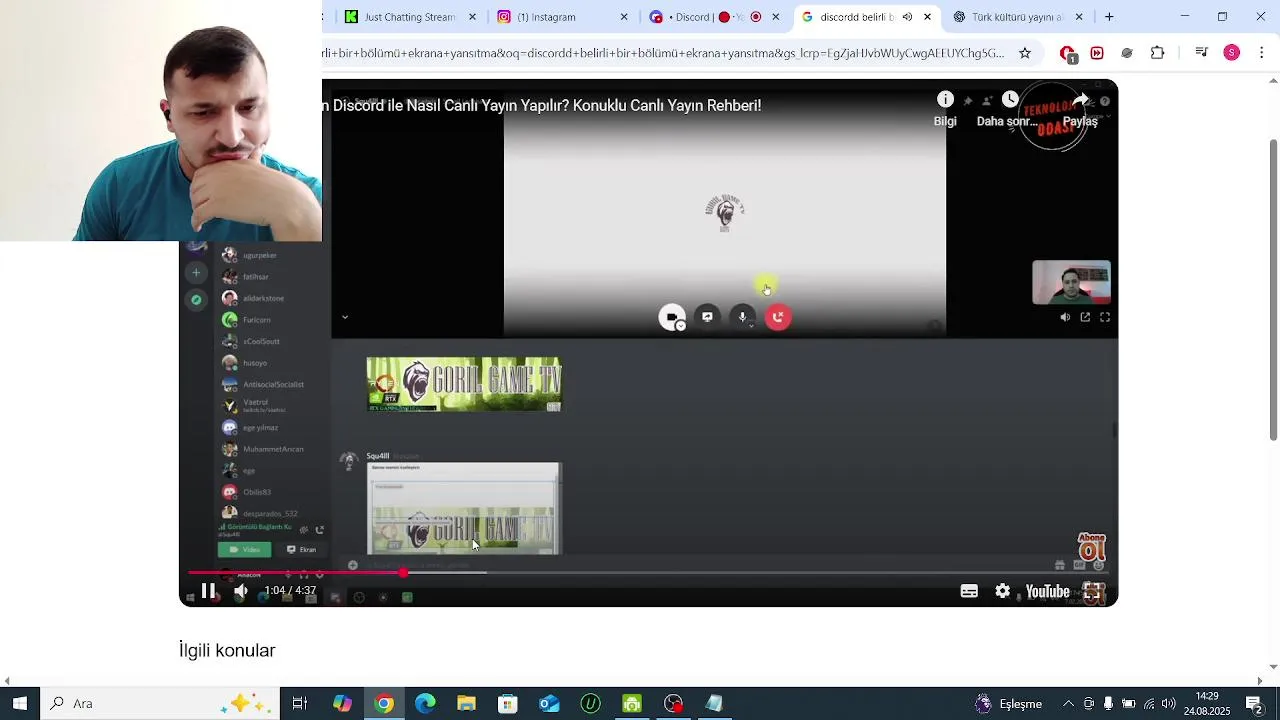Click the green Video button in Discord
Image resolution: width=1280 pixels, height=720 pixels.
244,549
